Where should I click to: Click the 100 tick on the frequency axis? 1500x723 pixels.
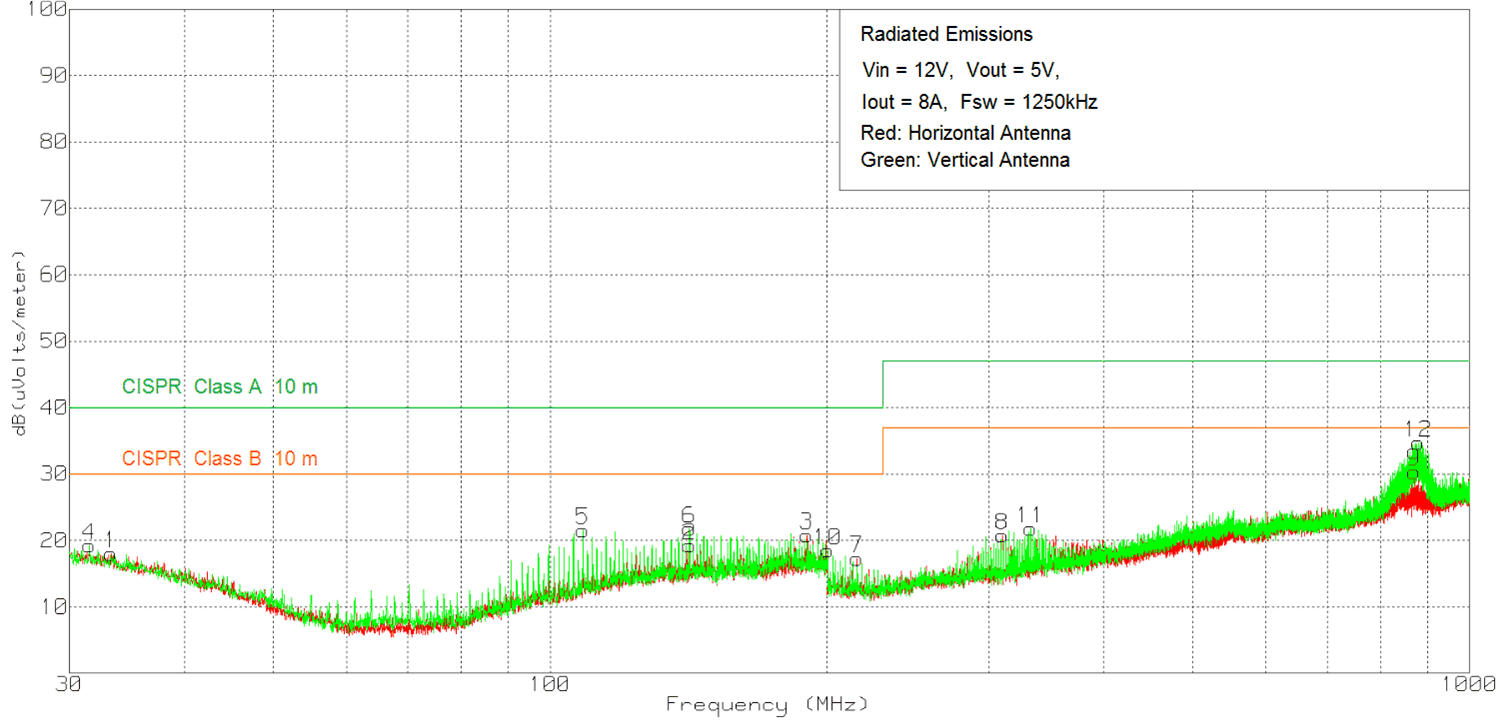pos(548,686)
